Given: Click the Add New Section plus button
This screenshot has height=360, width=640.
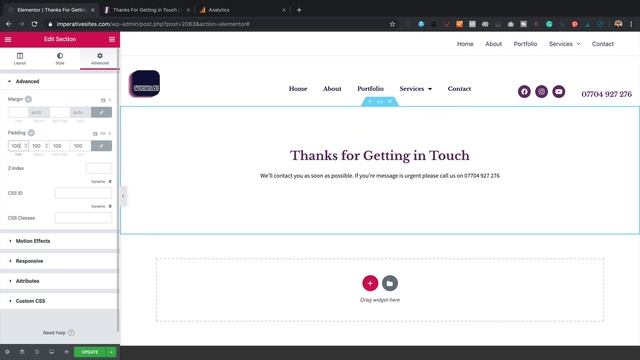Looking at the screenshot, I should tap(370, 283).
